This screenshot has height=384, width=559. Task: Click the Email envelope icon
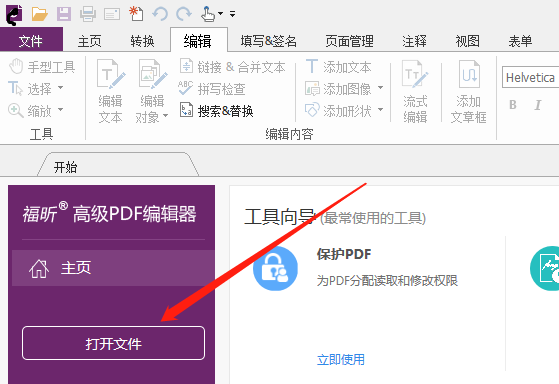point(112,14)
